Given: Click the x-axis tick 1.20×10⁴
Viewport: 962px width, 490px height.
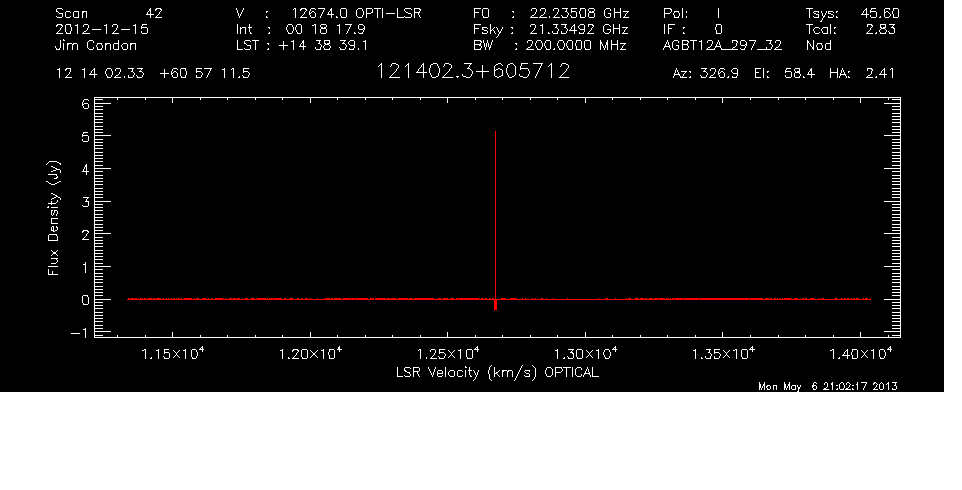Looking at the screenshot, I should (310, 354).
